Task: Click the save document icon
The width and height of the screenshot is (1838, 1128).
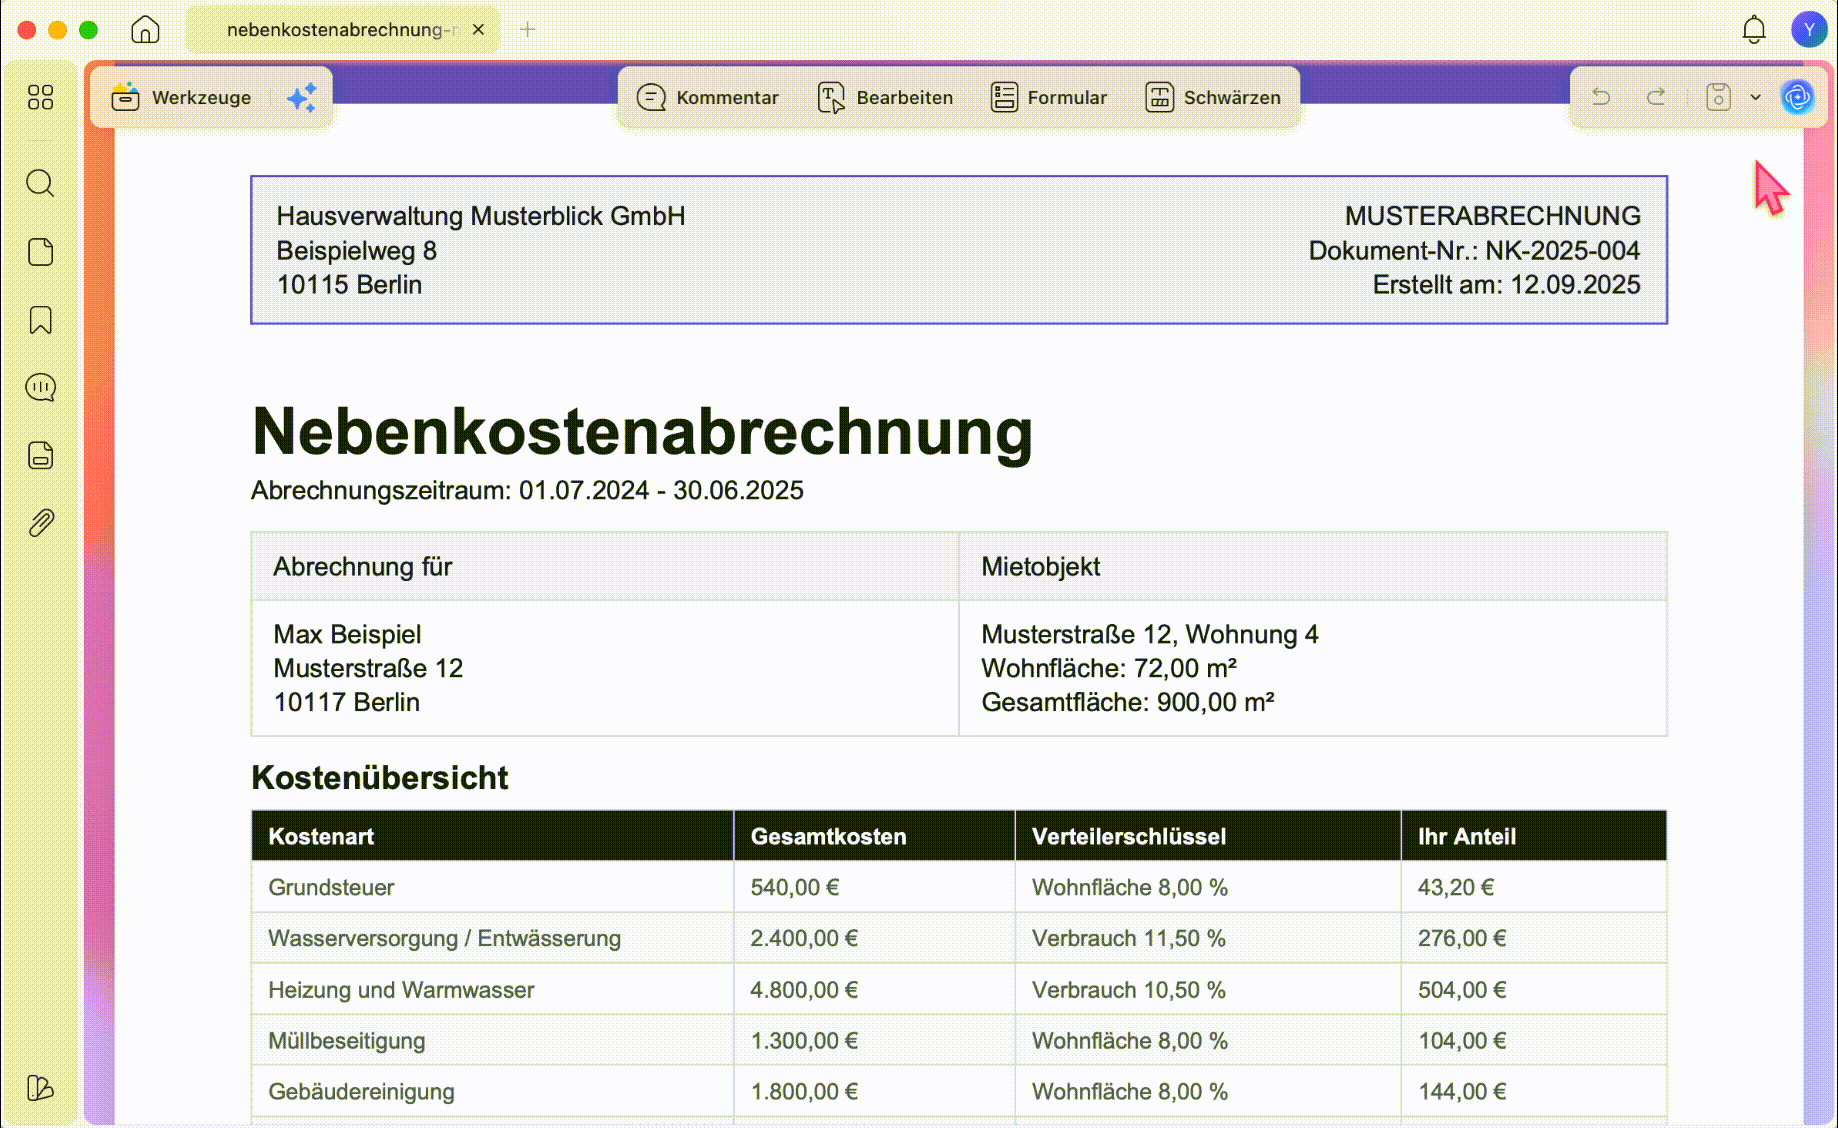Action: 1718,97
